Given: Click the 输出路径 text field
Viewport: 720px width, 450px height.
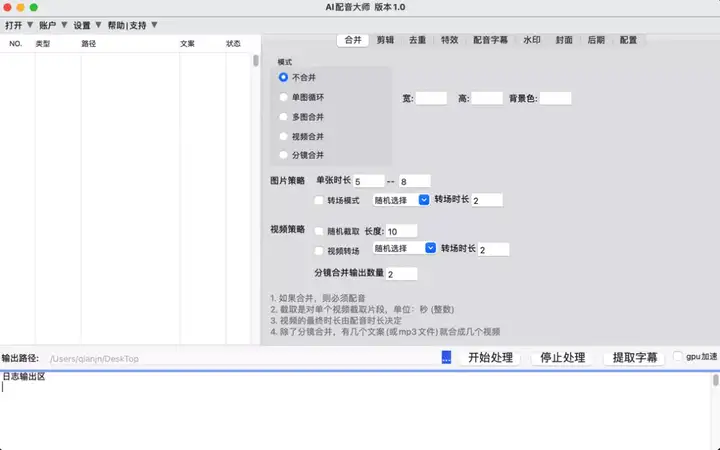Looking at the screenshot, I should (x=242, y=359).
